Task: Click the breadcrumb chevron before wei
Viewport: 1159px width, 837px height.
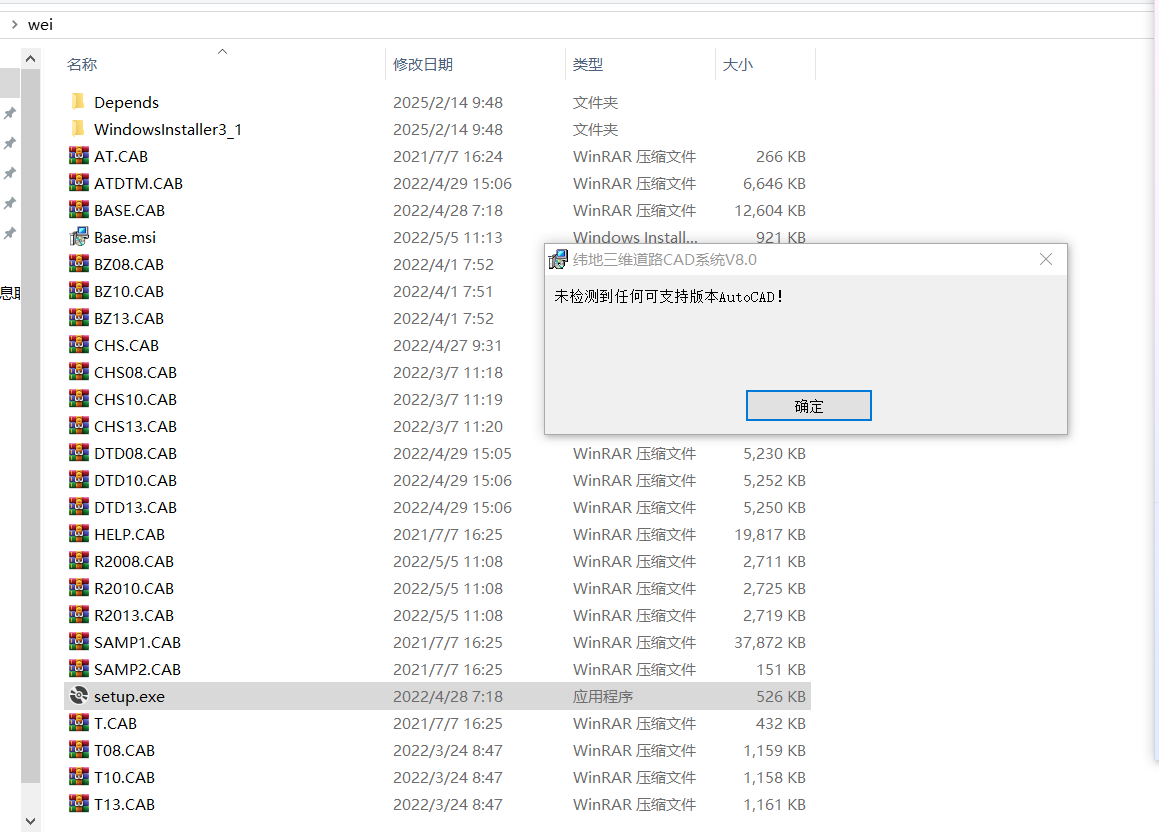Action: [x=17, y=23]
